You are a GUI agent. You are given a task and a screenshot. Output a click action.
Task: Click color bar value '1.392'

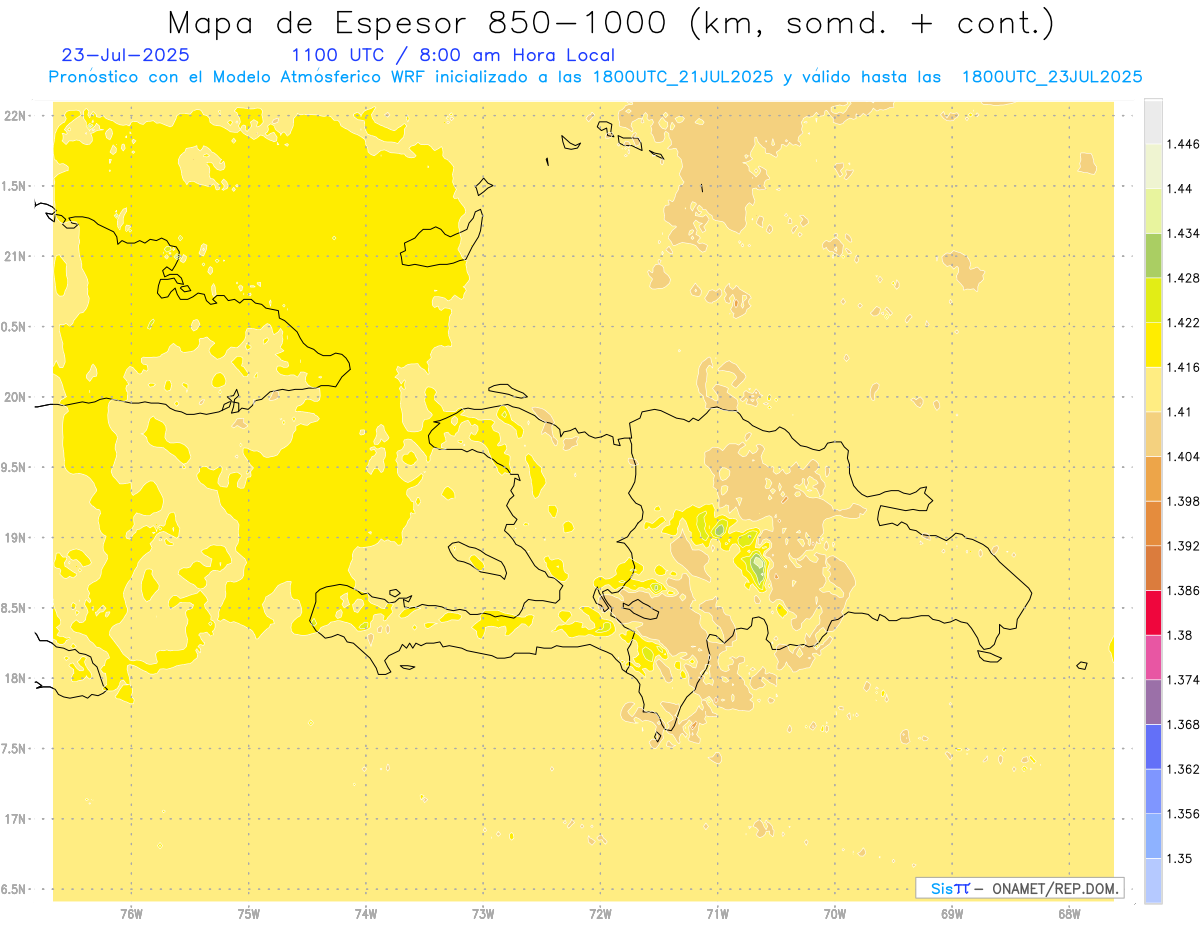click(1182, 546)
